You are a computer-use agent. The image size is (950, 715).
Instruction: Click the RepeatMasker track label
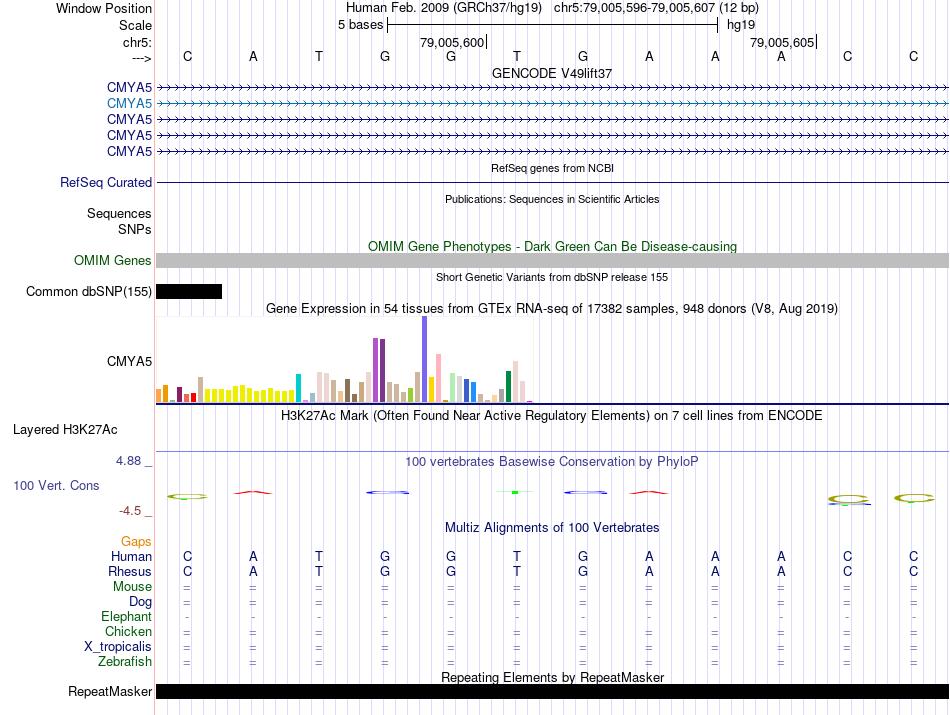(x=110, y=692)
